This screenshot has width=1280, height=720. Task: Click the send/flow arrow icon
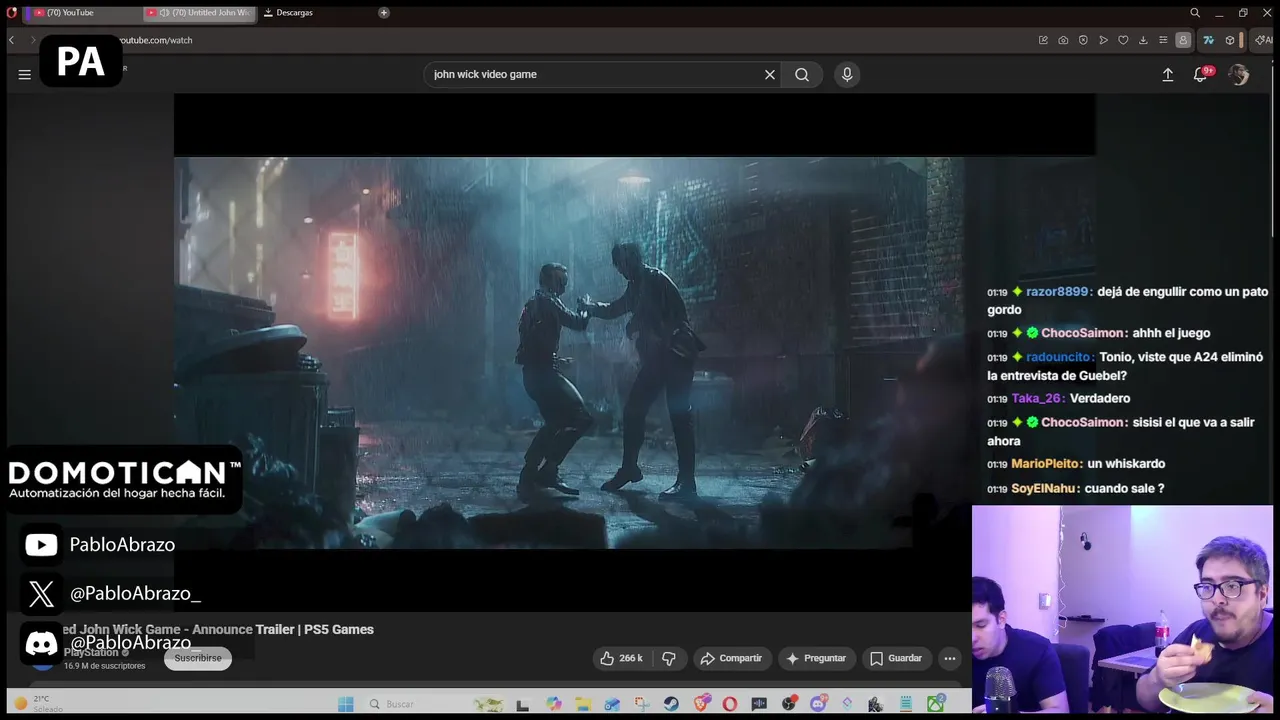point(1103,40)
